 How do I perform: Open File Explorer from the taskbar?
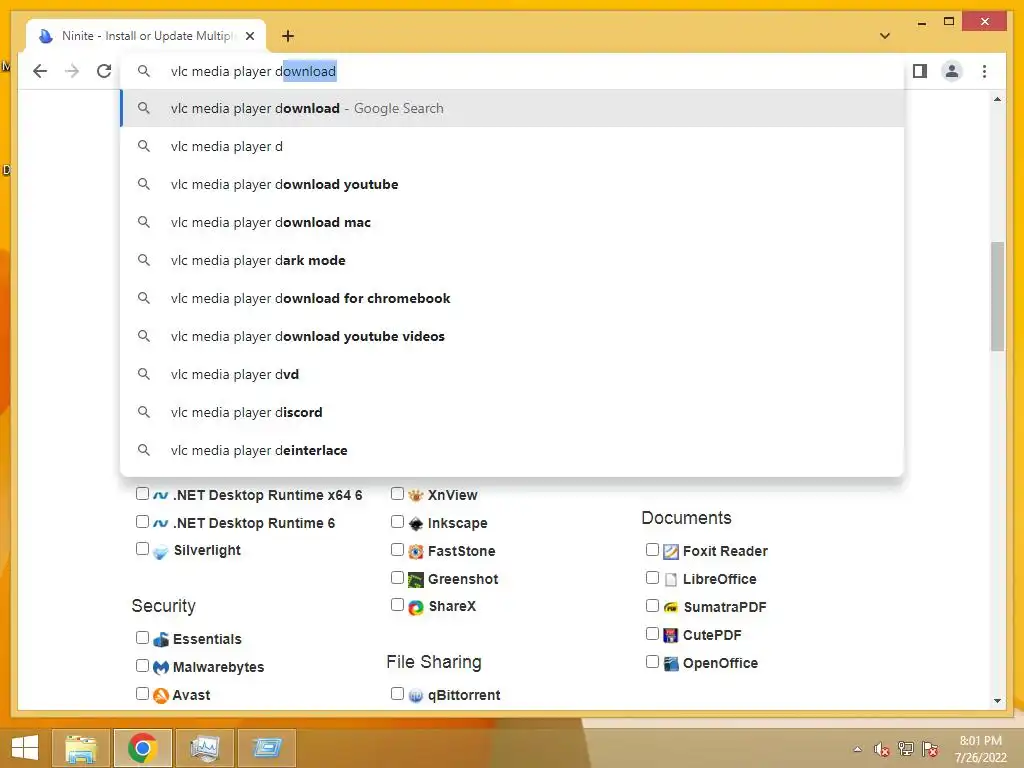click(x=81, y=748)
